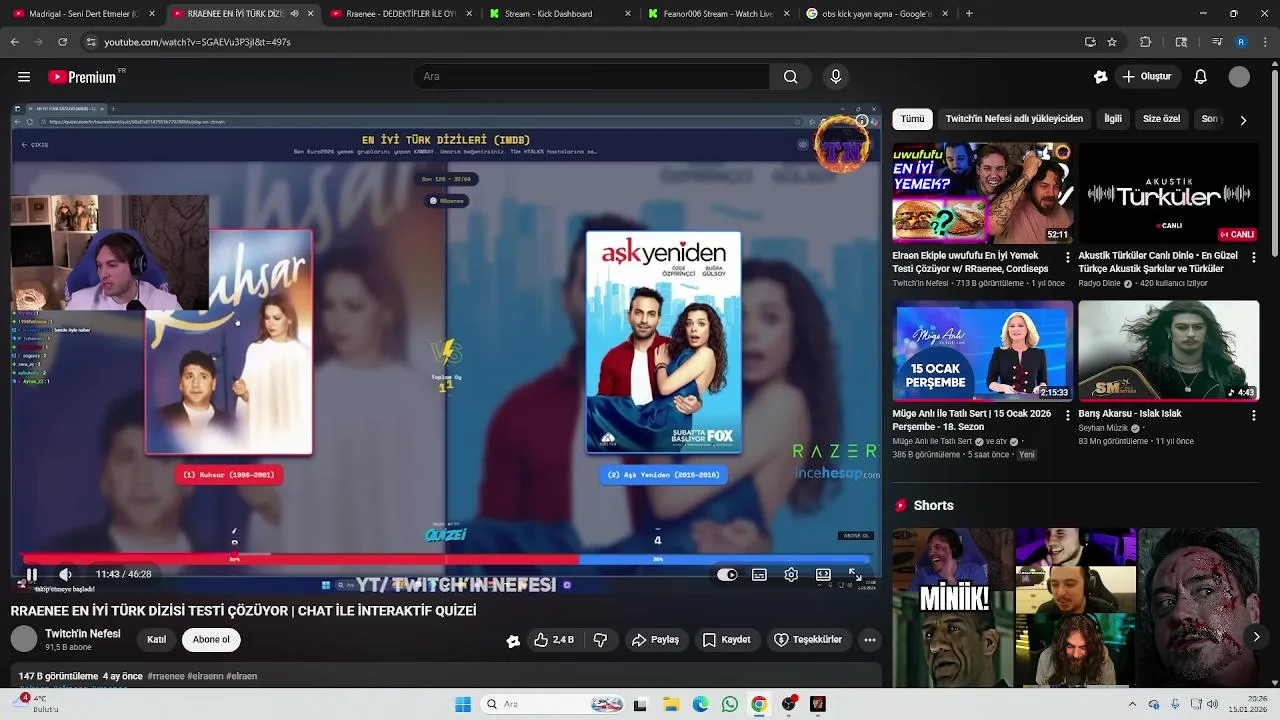The width and height of the screenshot is (1280, 720).
Task: Pause the video playback
Action: [x=32, y=575]
